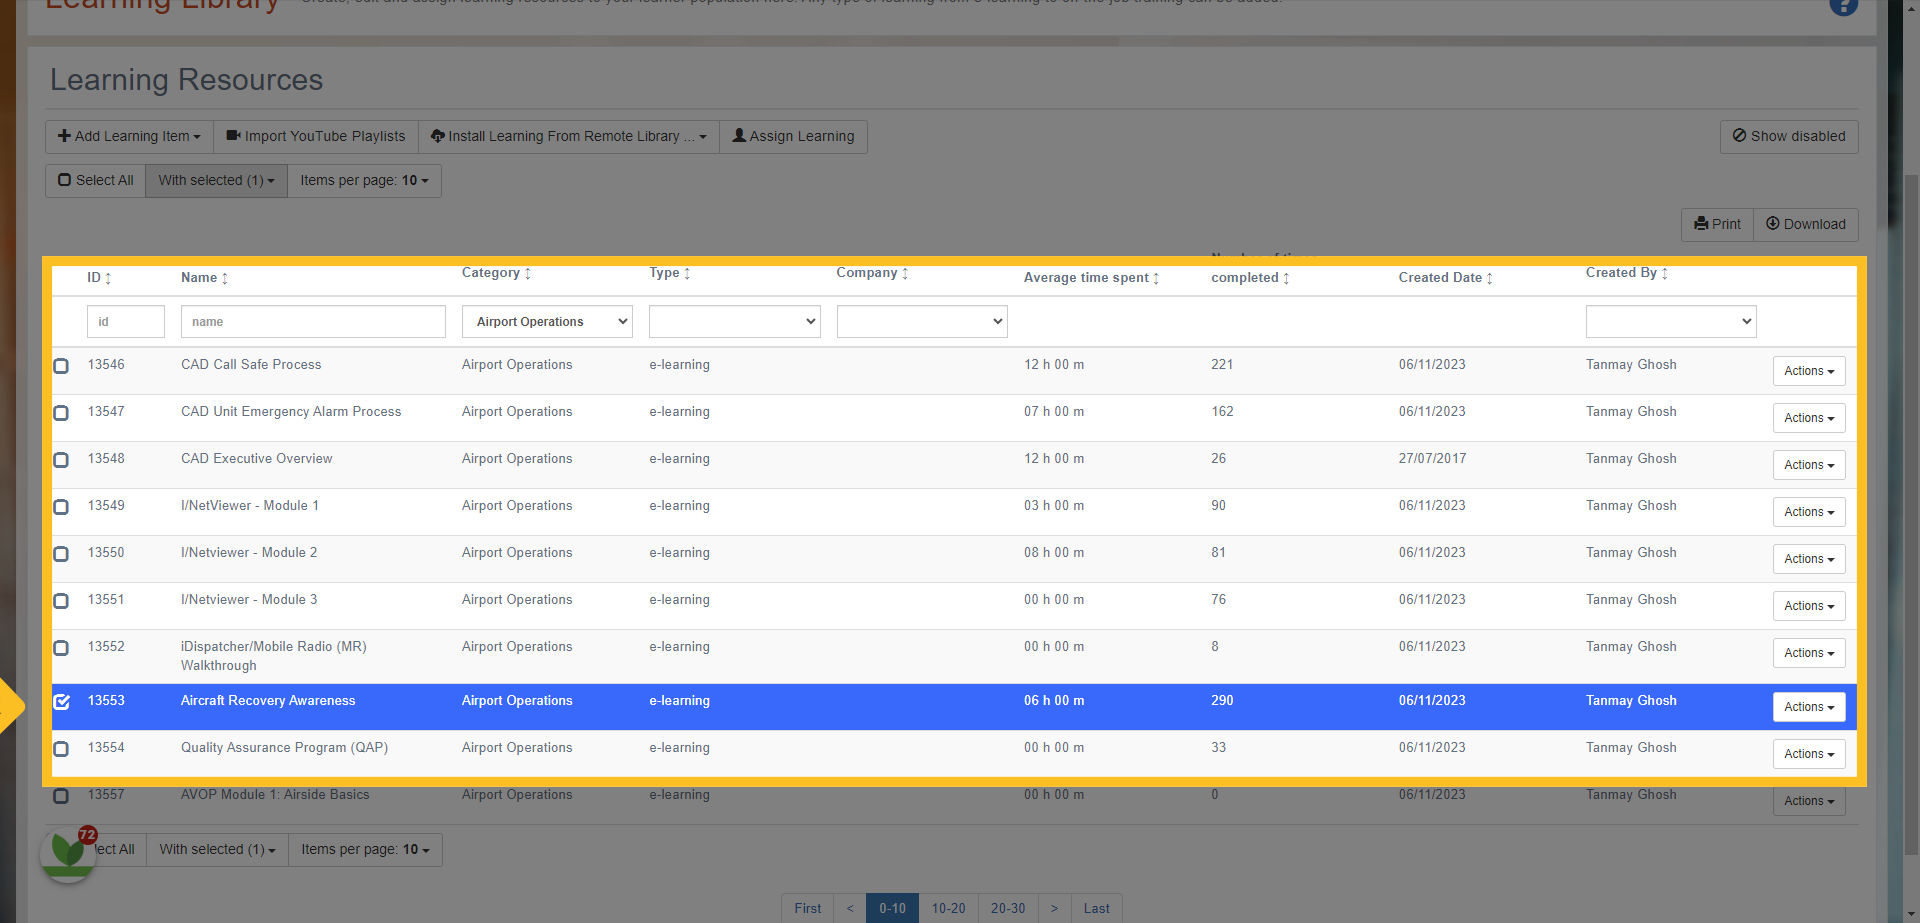The image size is (1920, 923).
Task: Check the CAD Call Safe Process row
Action: coord(61,366)
